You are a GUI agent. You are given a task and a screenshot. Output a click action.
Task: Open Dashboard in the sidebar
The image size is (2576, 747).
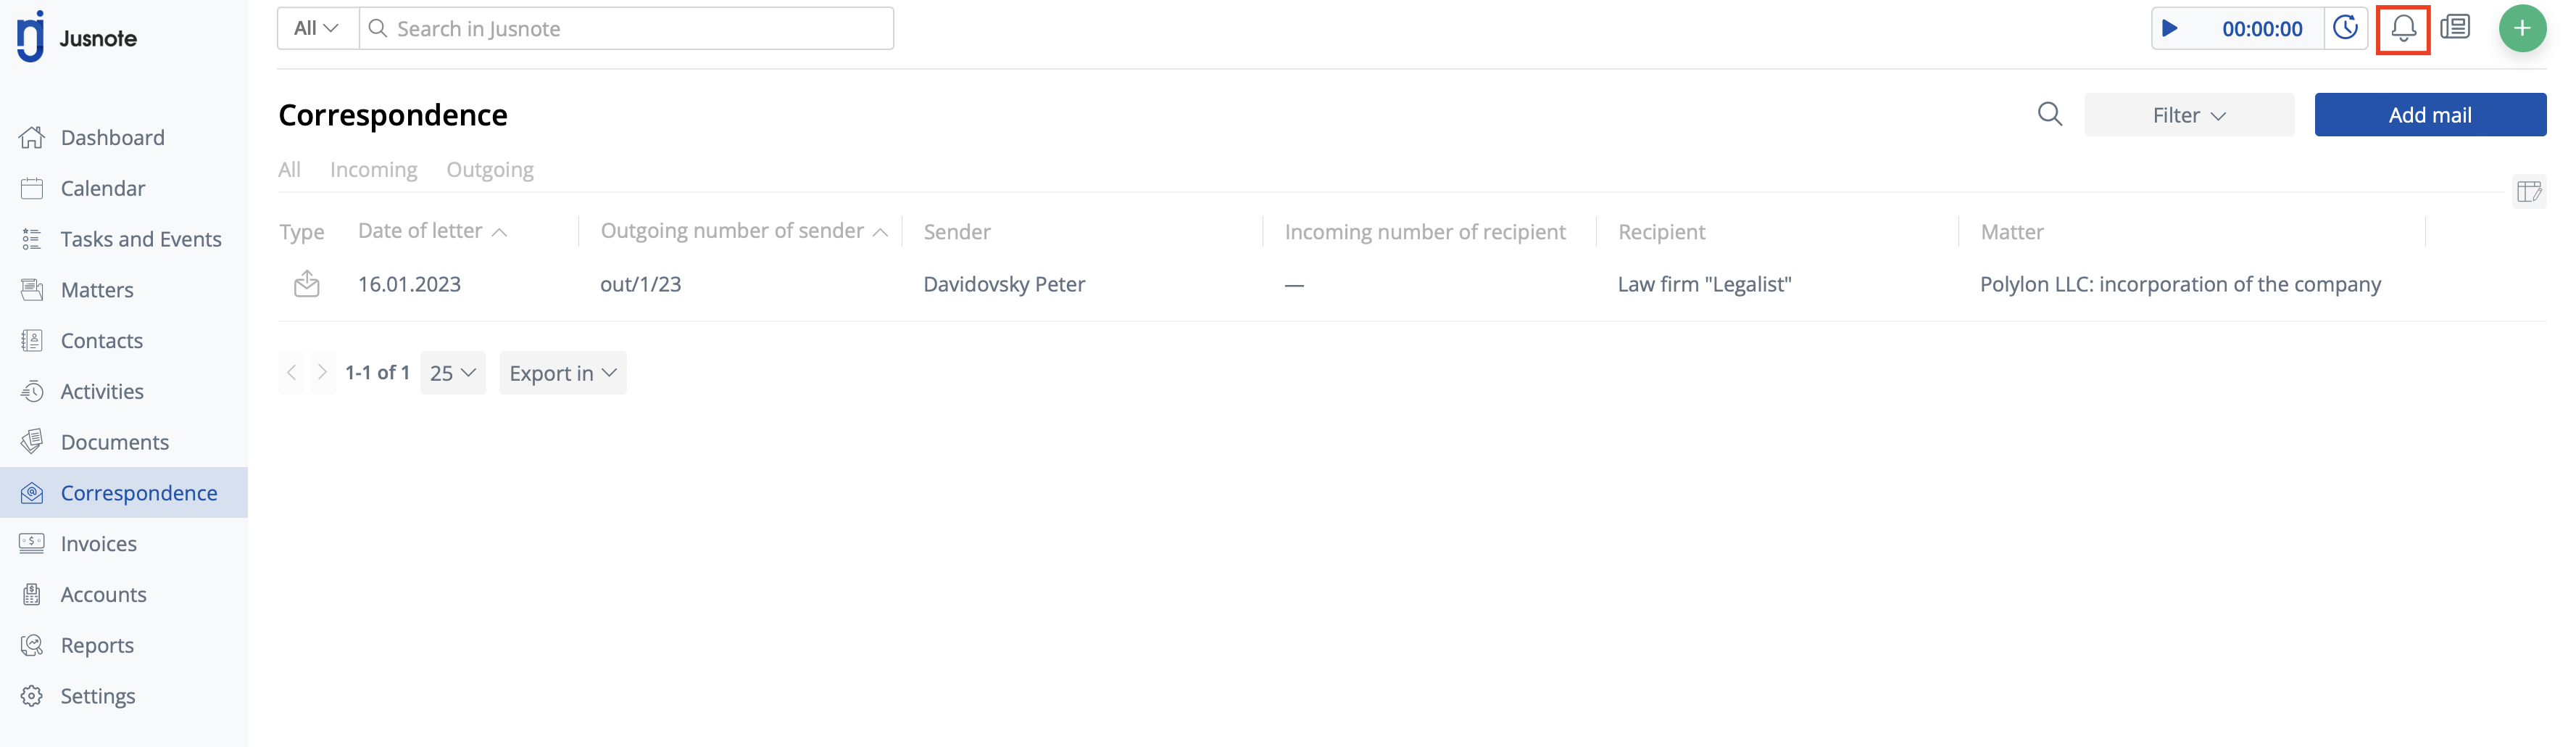(x=112, y=138)
